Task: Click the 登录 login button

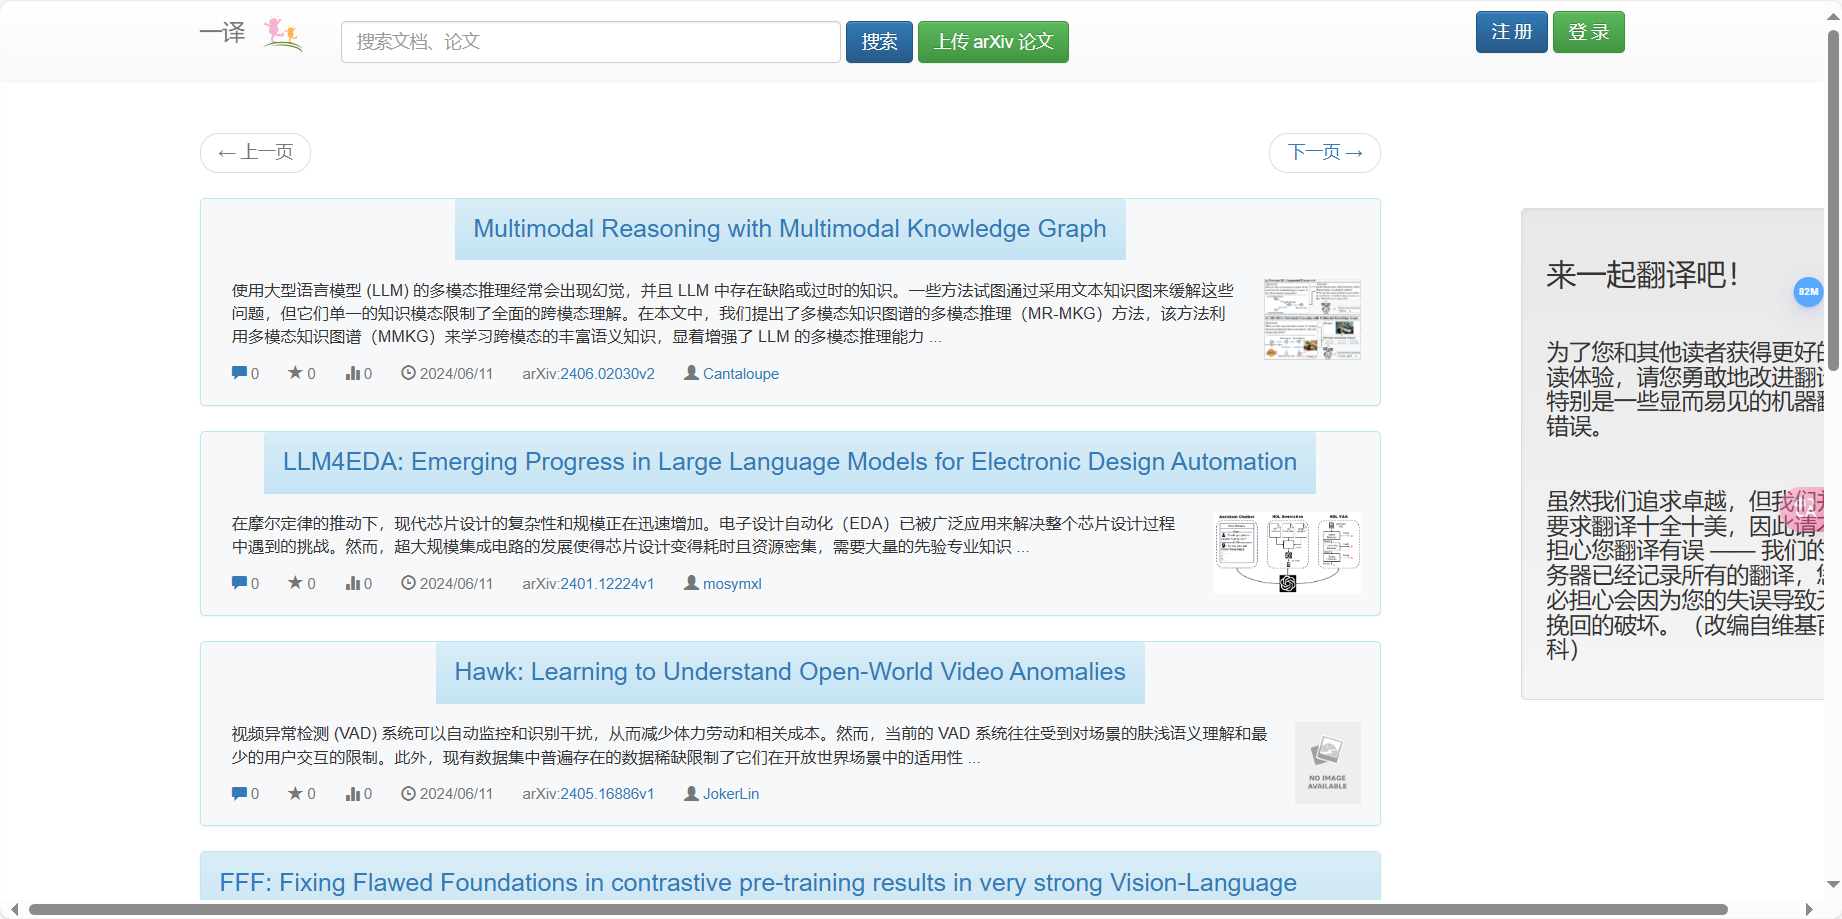Action: click(x=1588, y=31)
